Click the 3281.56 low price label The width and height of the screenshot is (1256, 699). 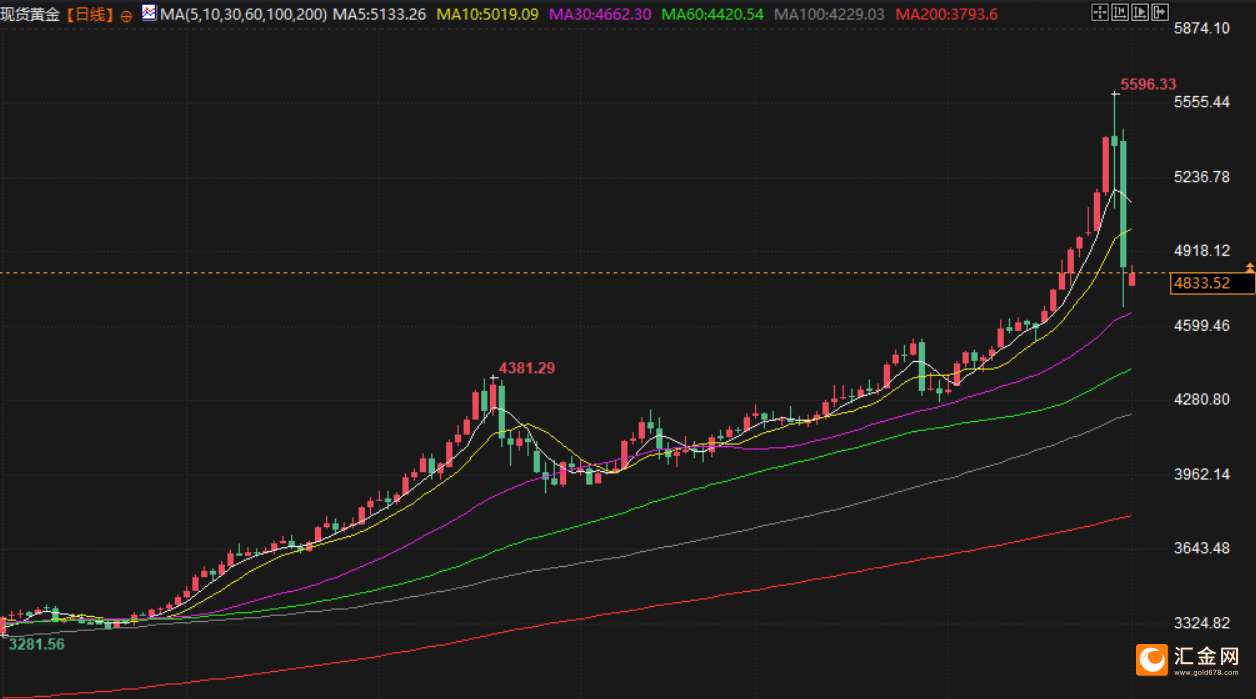pyautogui.click(x=37, y=644)
